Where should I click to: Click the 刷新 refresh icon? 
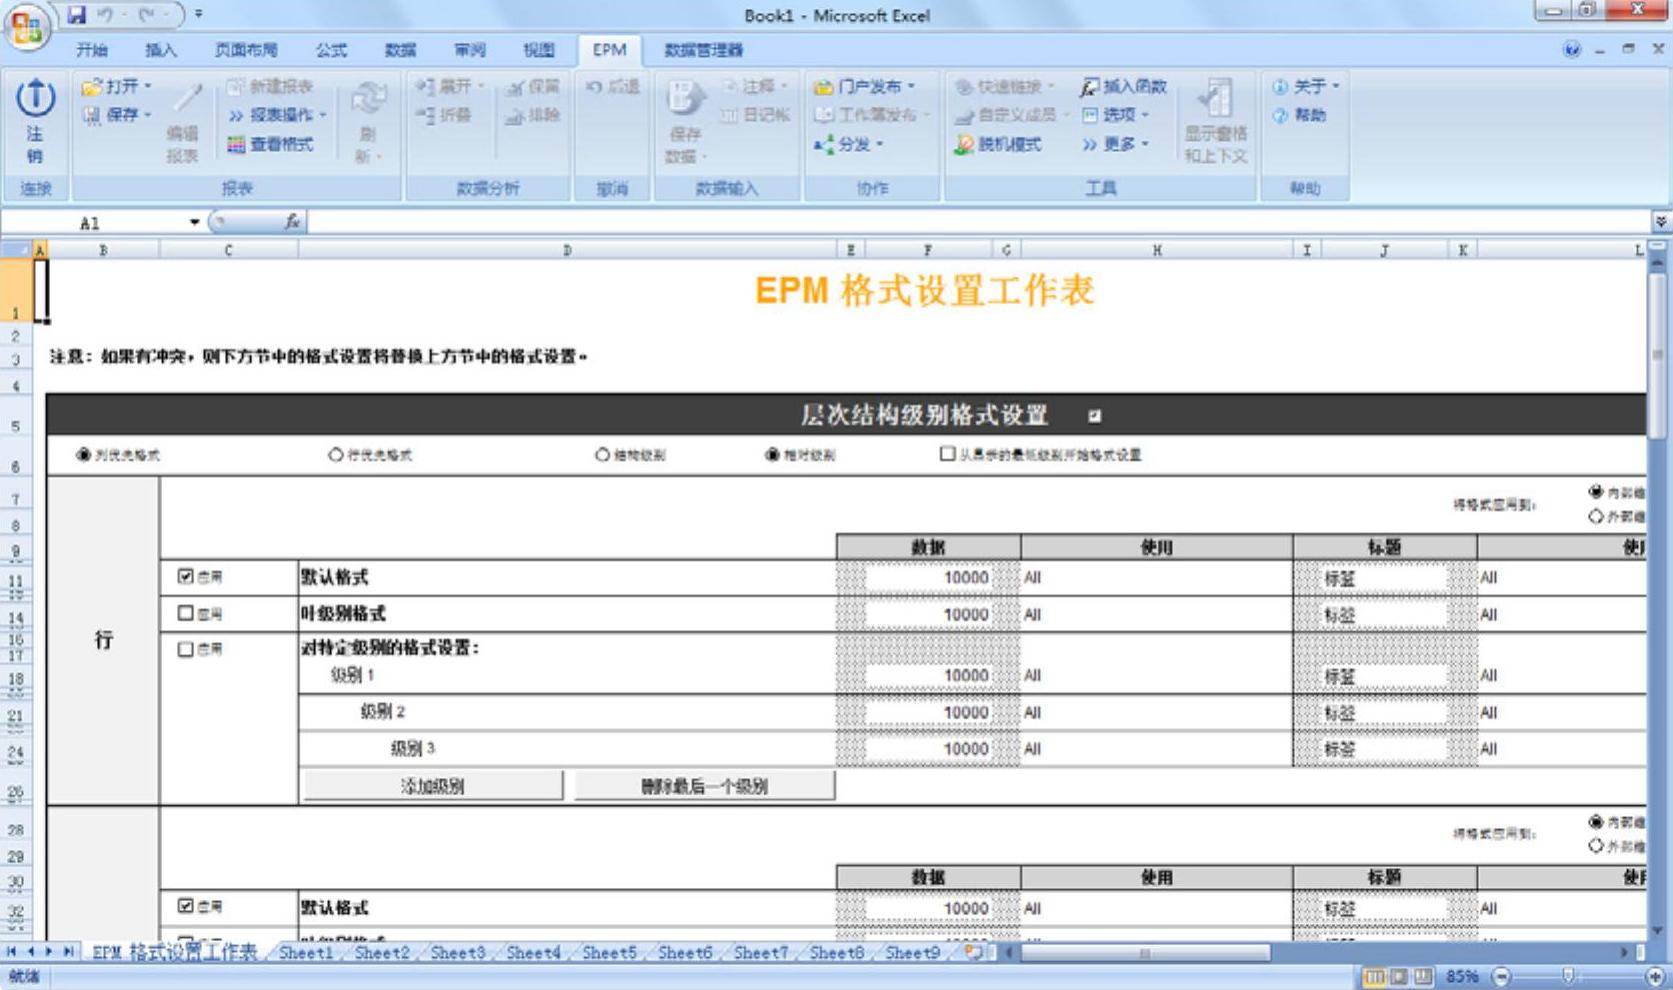368,100
